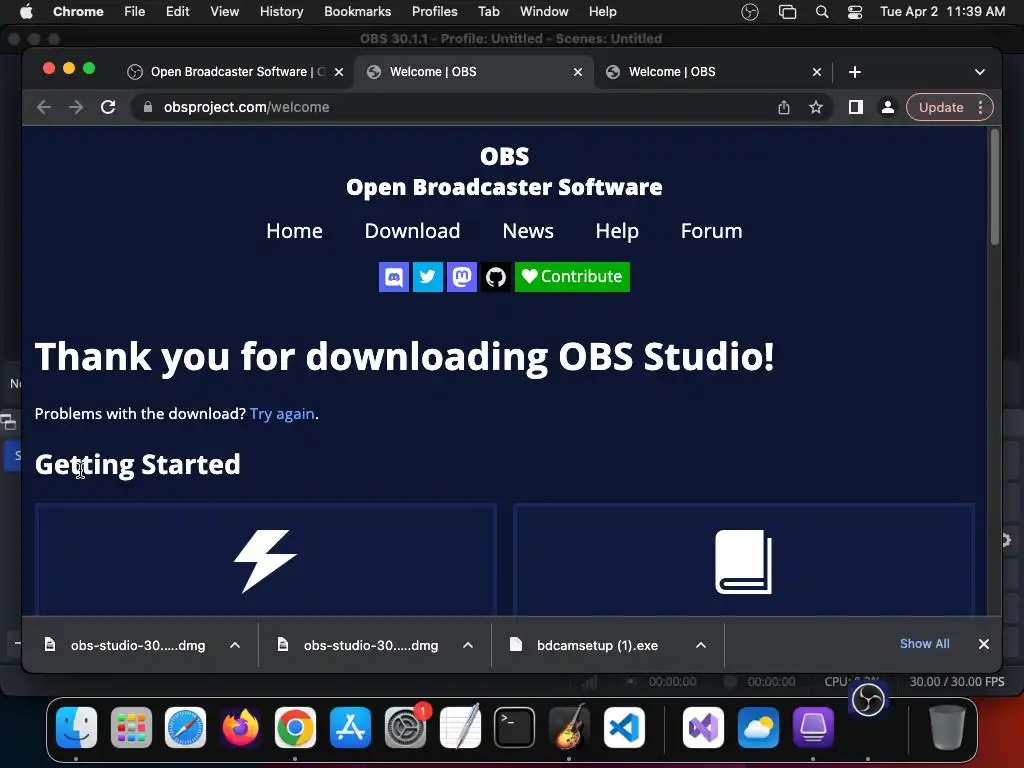Viewport: 1024px width, 768px height.
Task: Open the News link
Action: [528, 231]
